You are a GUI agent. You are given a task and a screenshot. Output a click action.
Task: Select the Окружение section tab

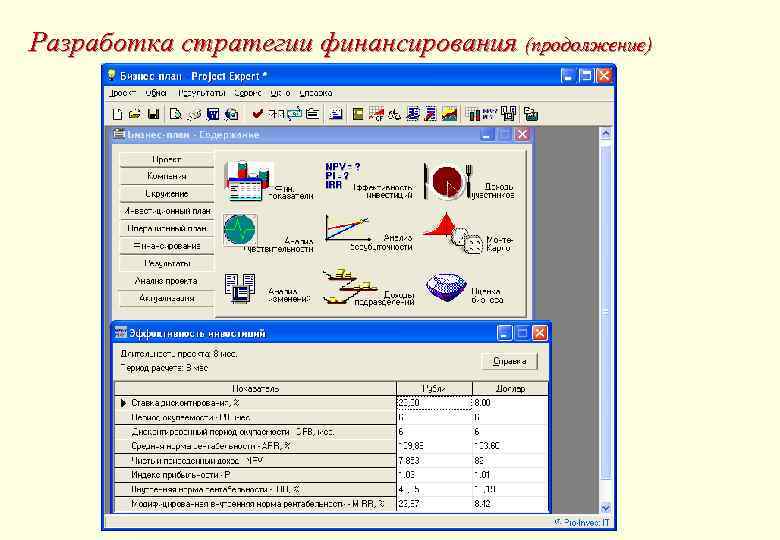coord(167,193)
